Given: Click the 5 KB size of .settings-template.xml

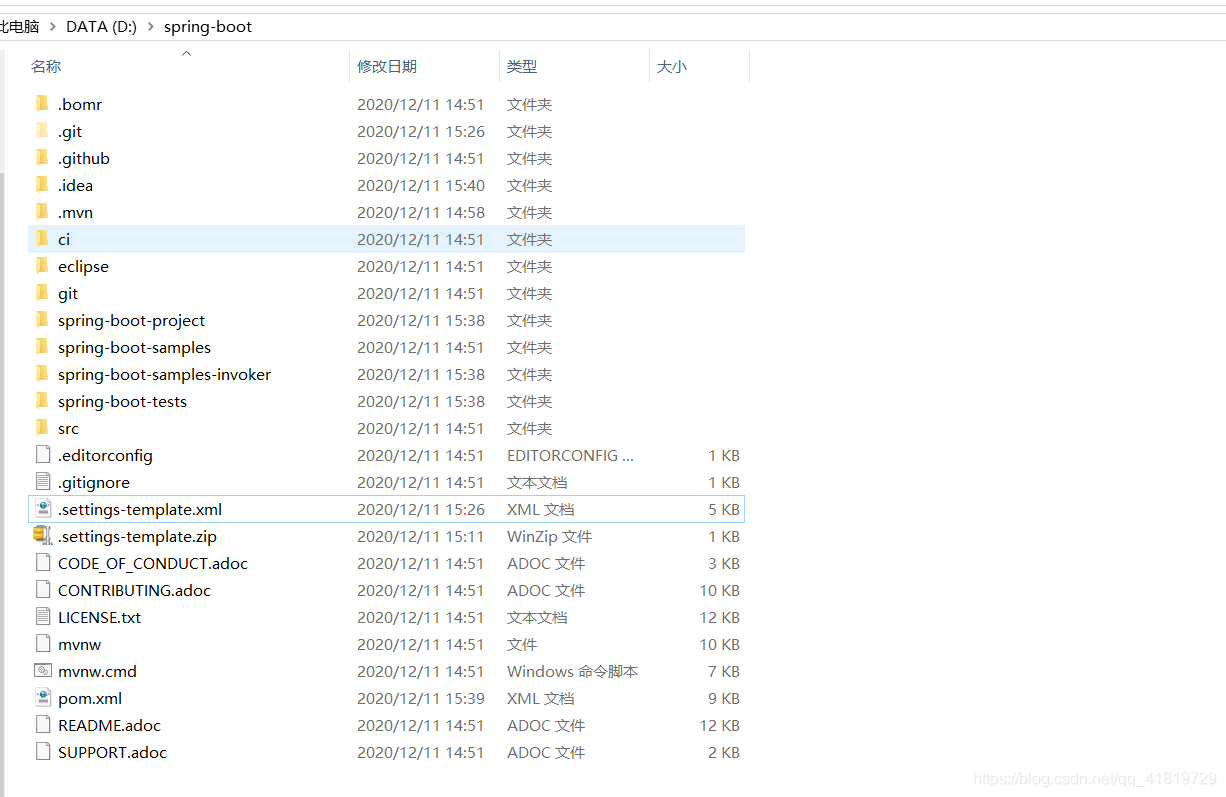Looking at the screenshot, I should [x=724, y=509].
